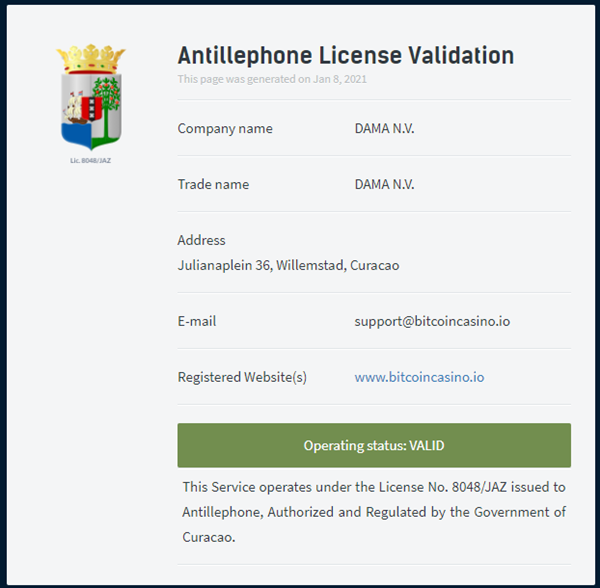Click the green tree on the shield
The height and width of the screenshot is (588, 600).
click(x=107, y=107)
